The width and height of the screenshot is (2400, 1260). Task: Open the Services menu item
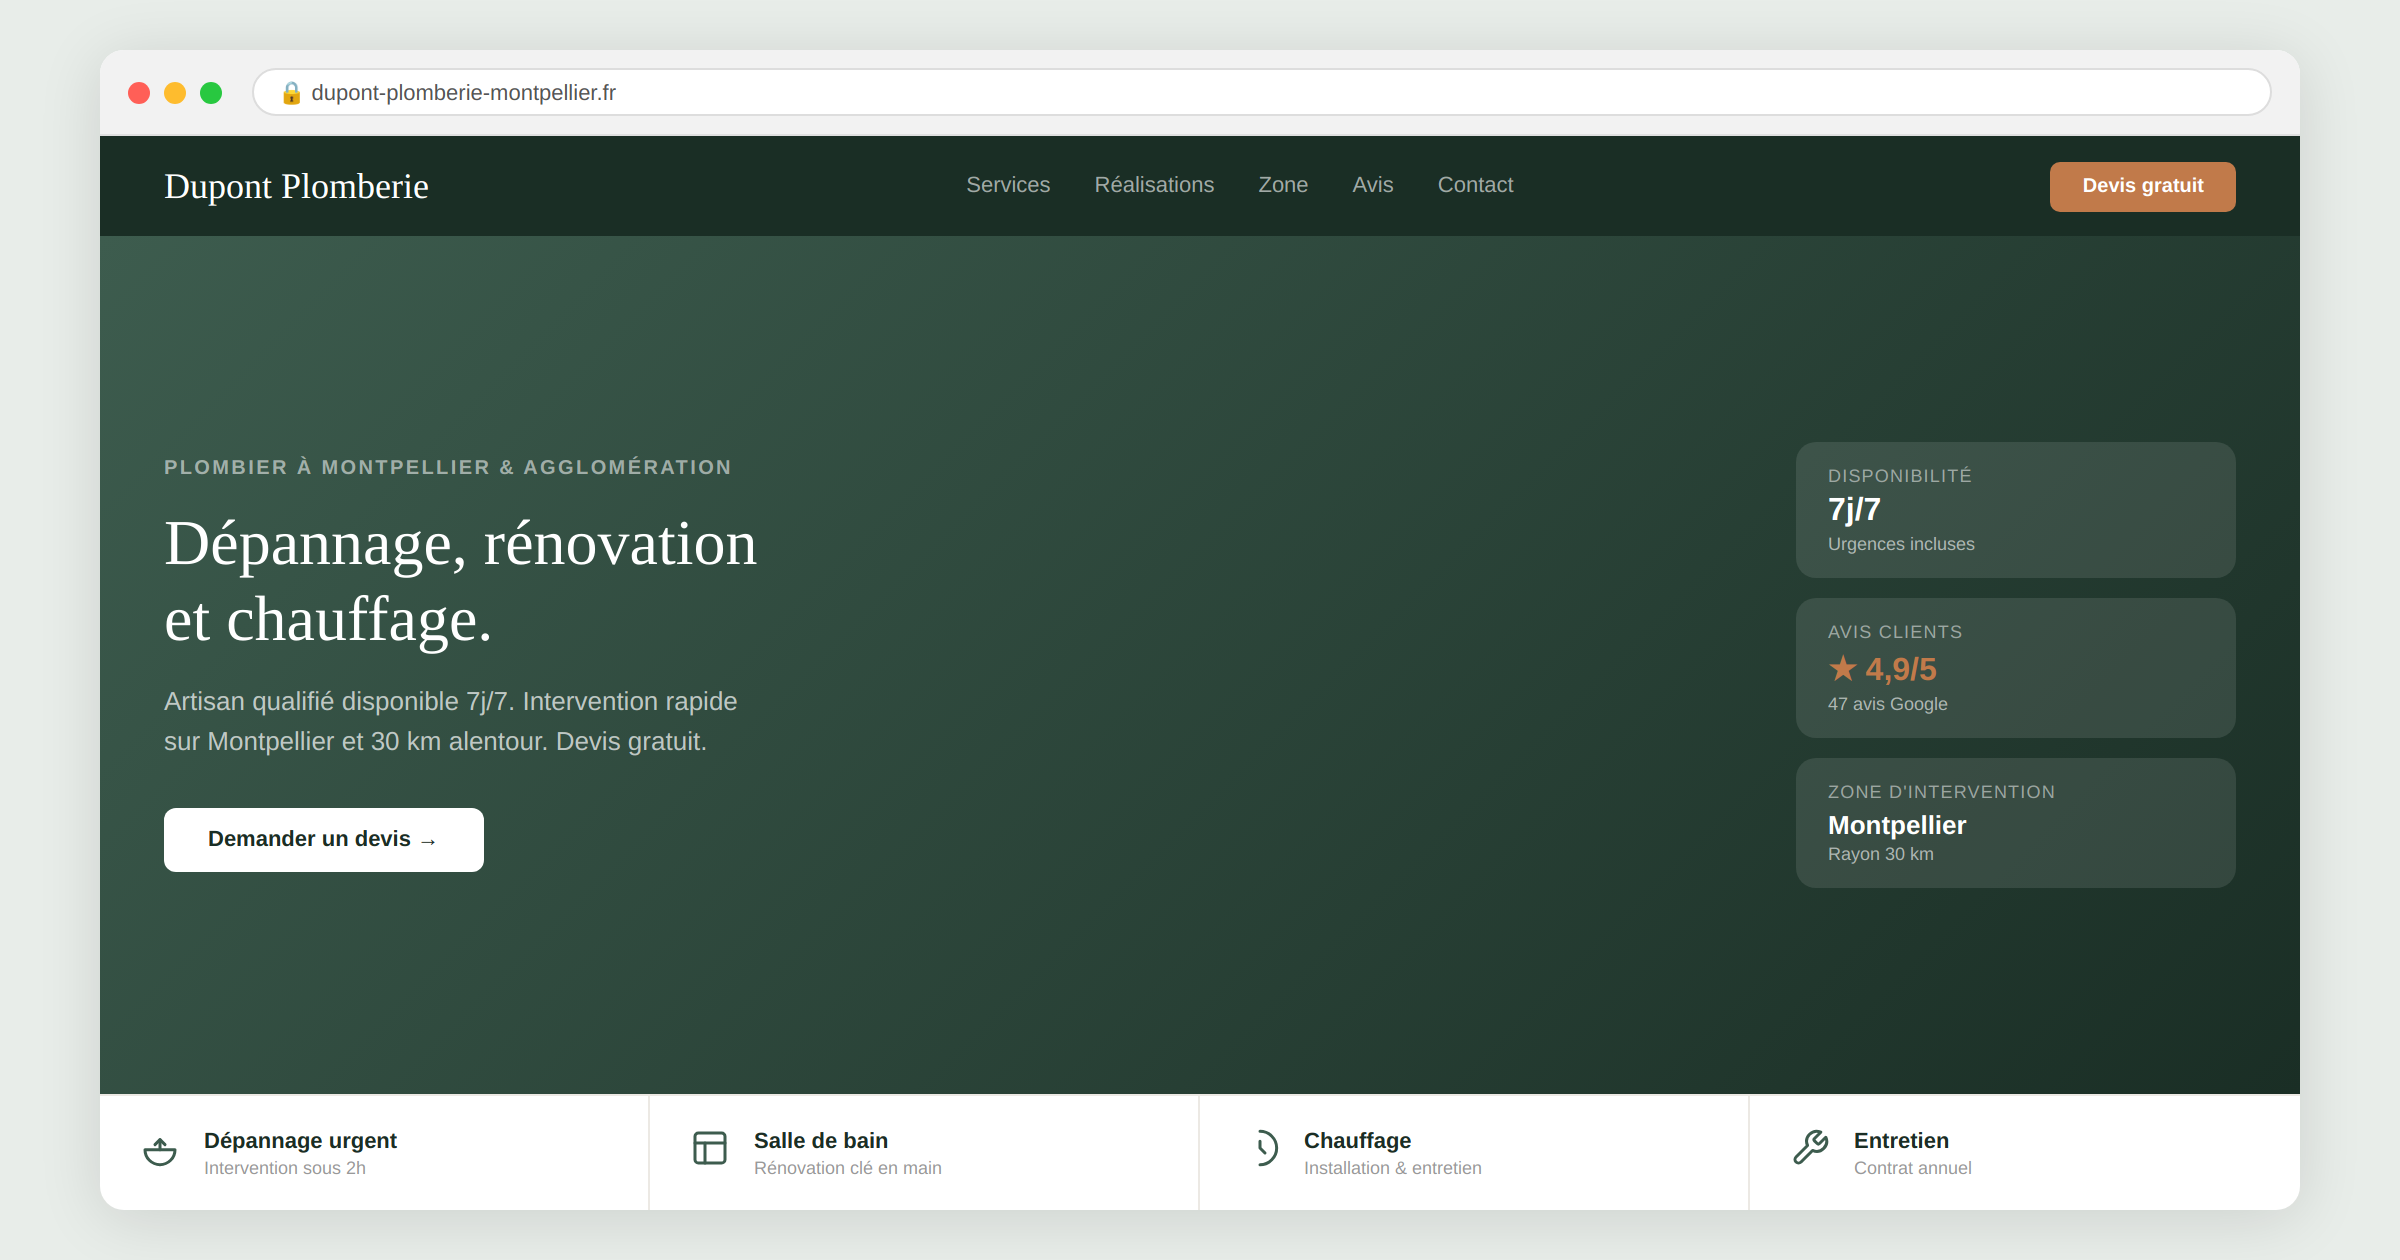pos(1007,185)
